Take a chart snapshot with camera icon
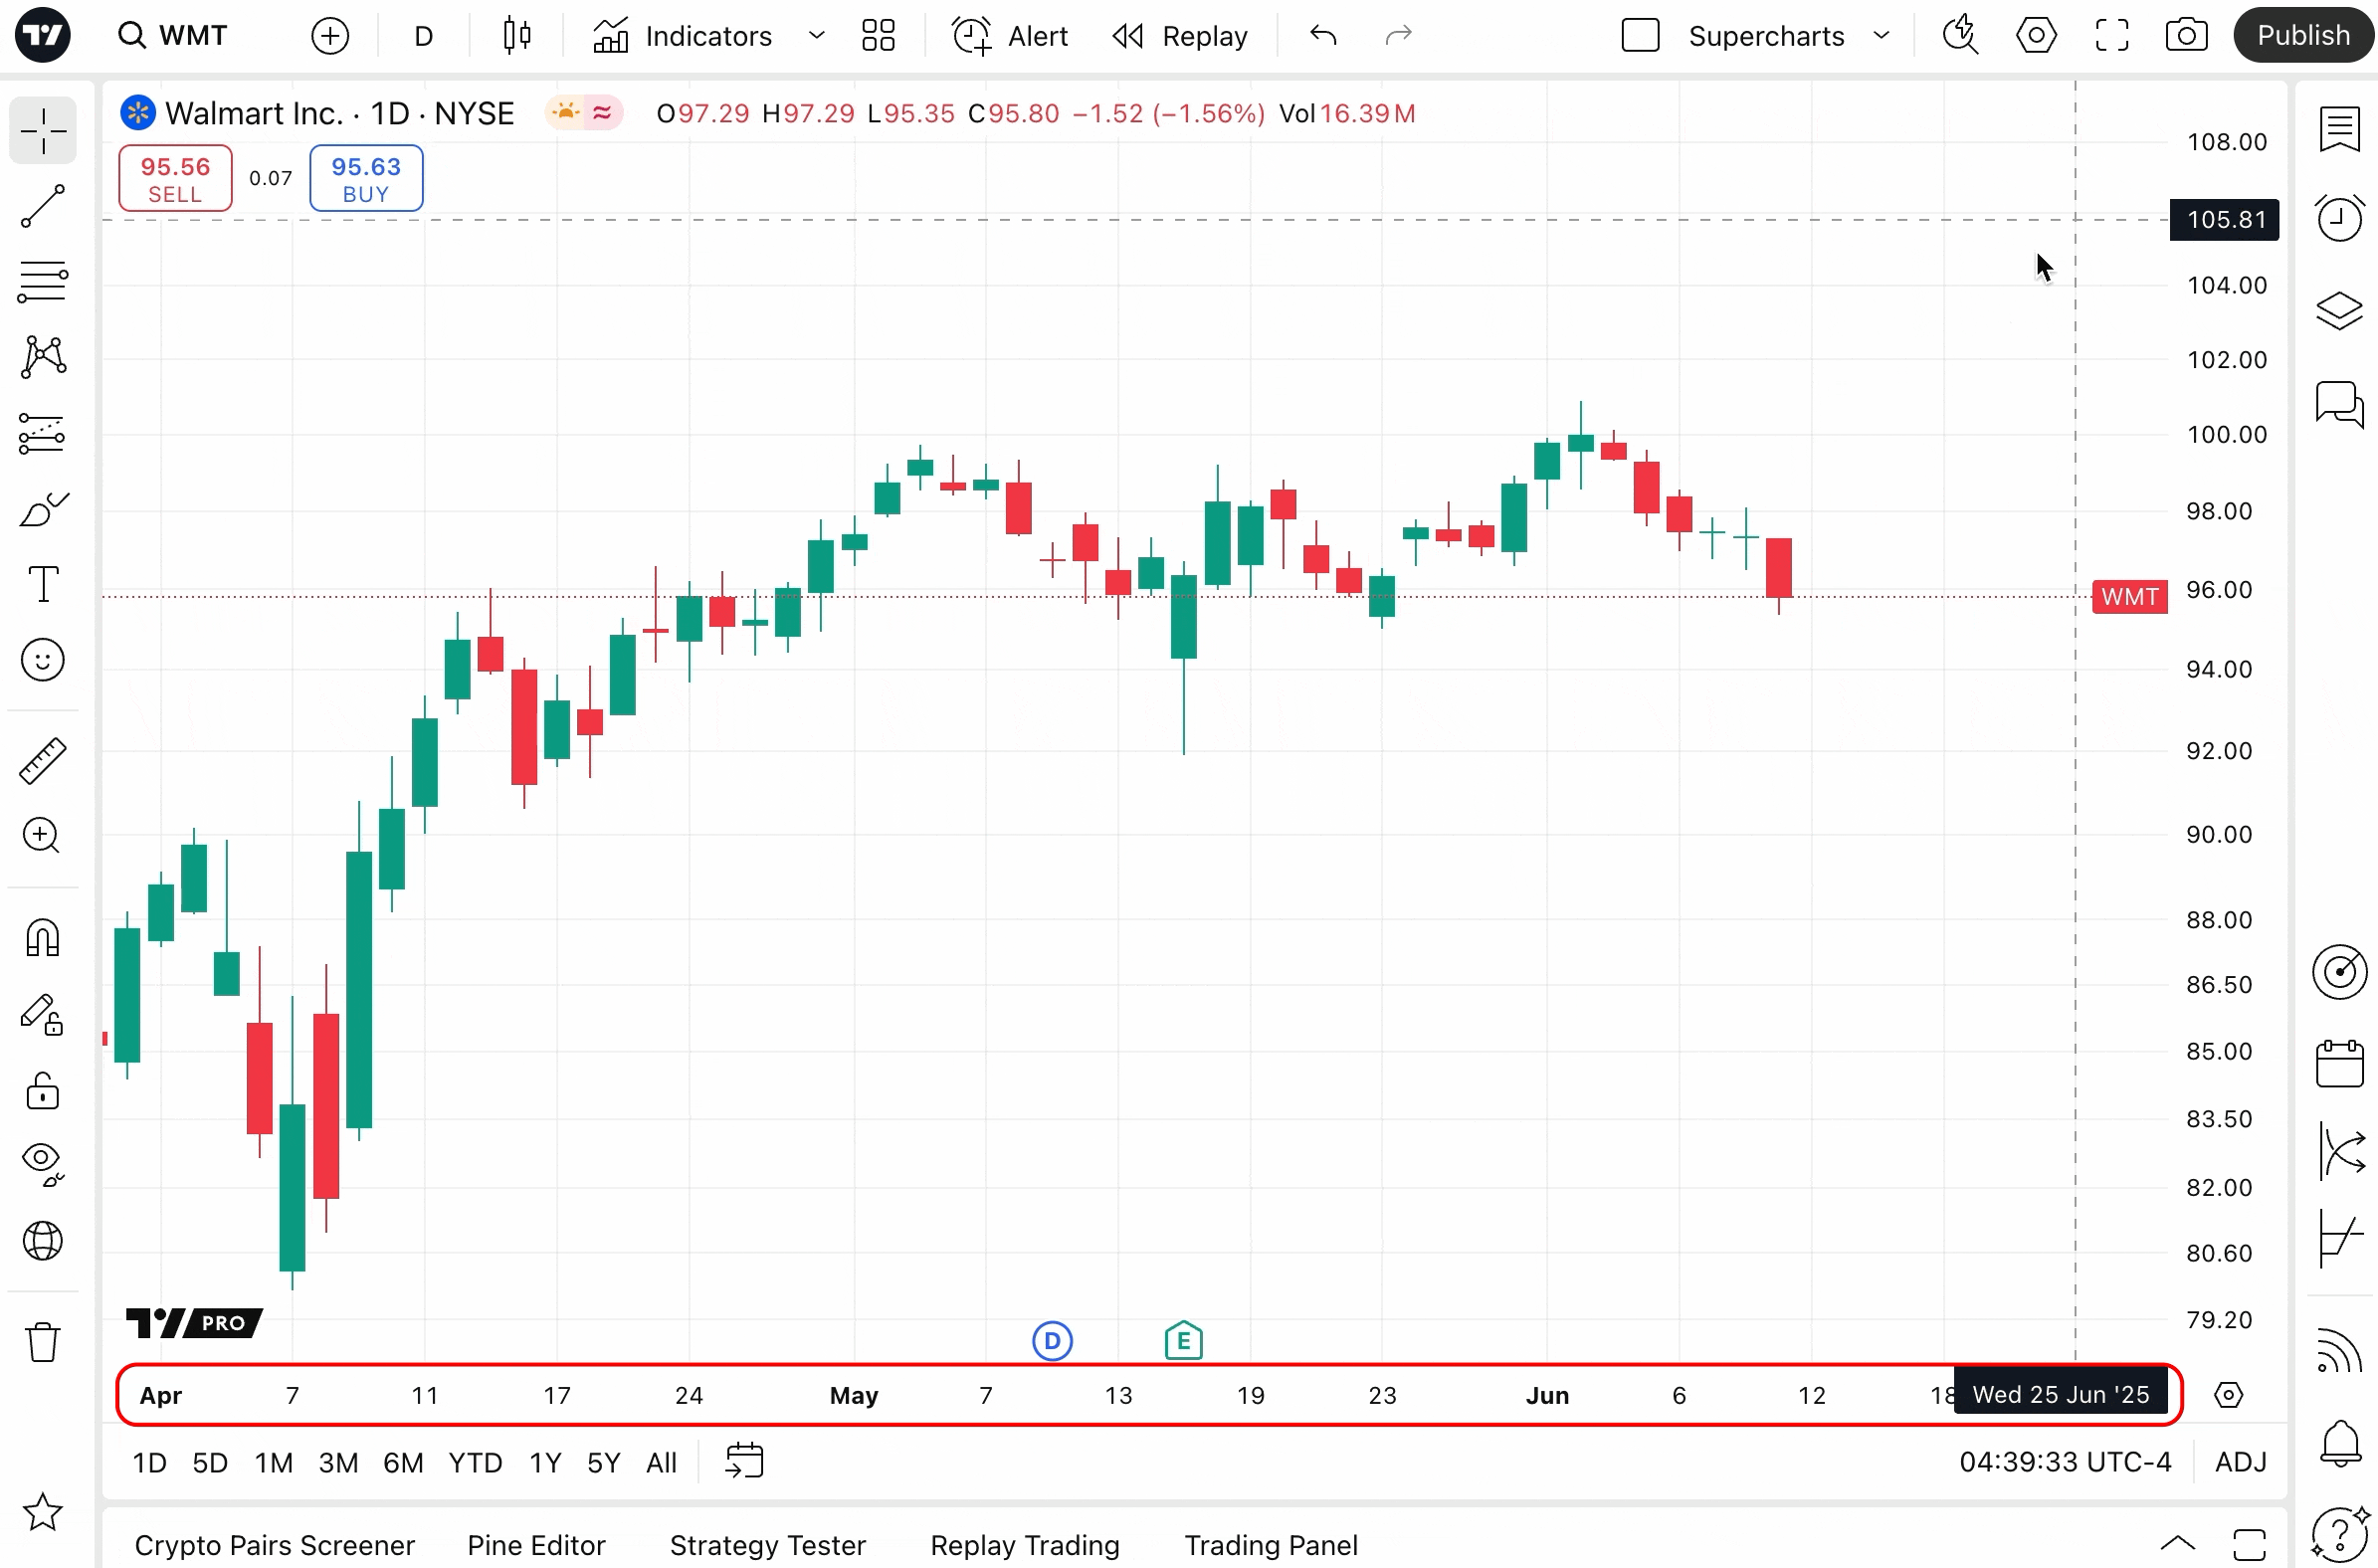 2186,36
